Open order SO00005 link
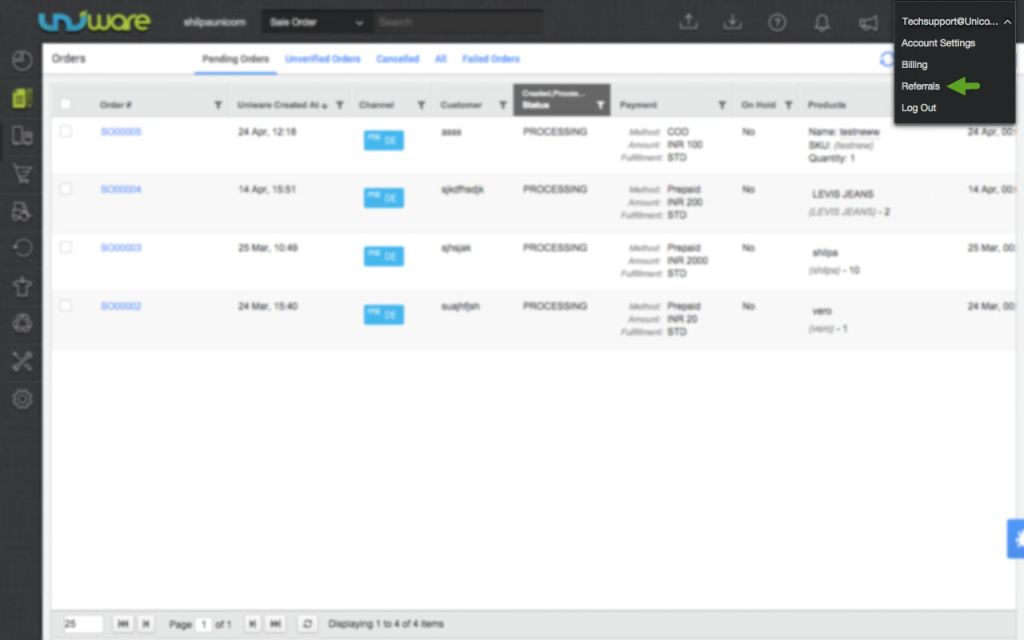 pos(121,132)
